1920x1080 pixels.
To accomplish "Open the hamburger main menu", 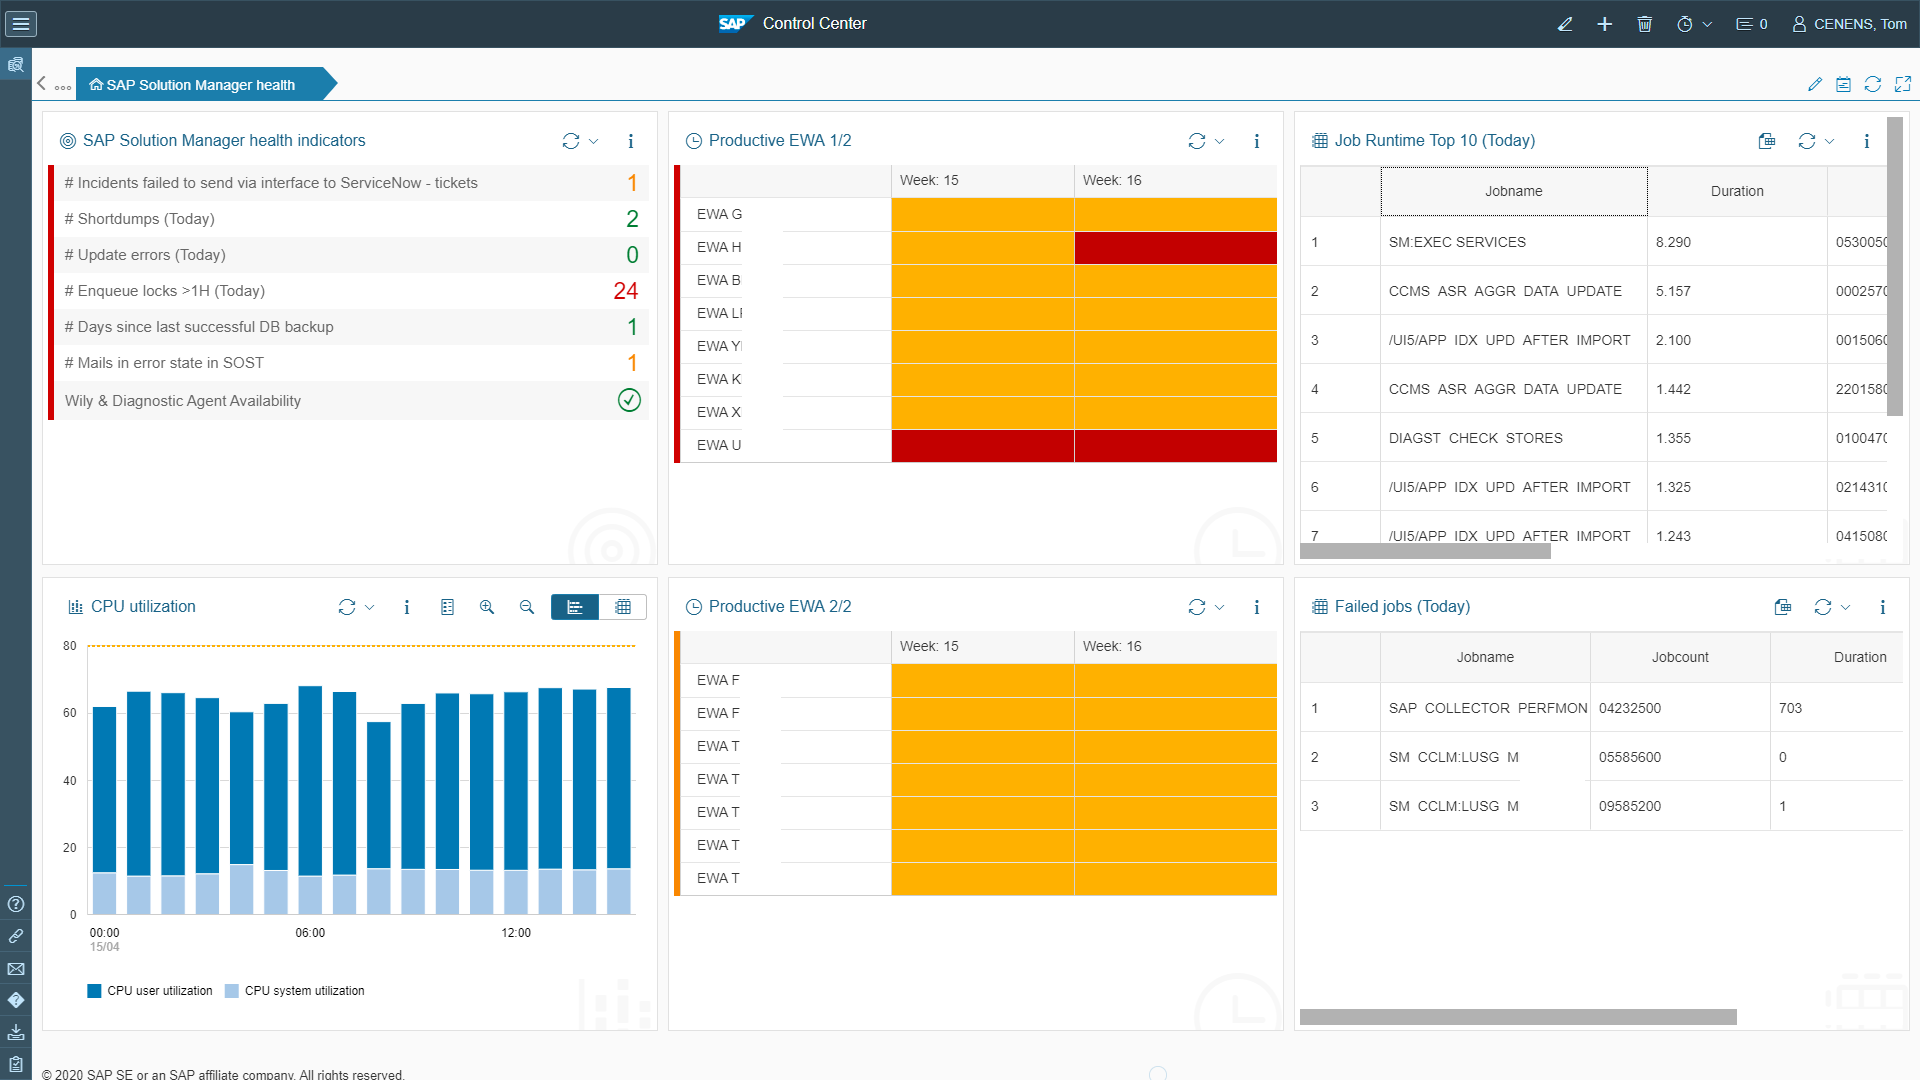I will 21,23.
